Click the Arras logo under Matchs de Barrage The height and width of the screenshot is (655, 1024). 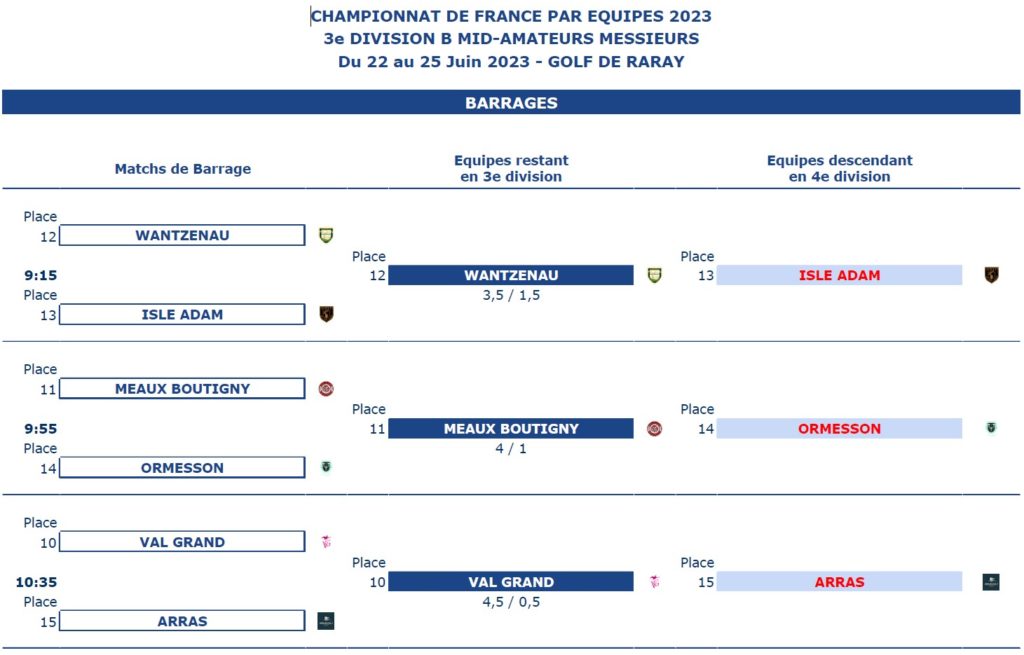[x=326, y=621]
